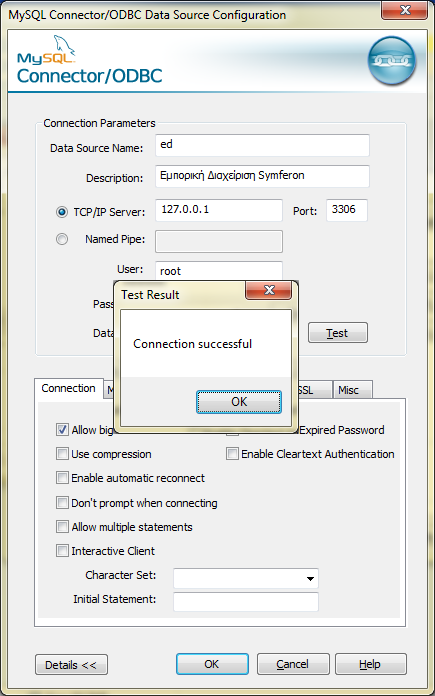The image size is (435, 696).
Task: Enable Cleartext Authentication checkbox
Action: click(232, 454)
